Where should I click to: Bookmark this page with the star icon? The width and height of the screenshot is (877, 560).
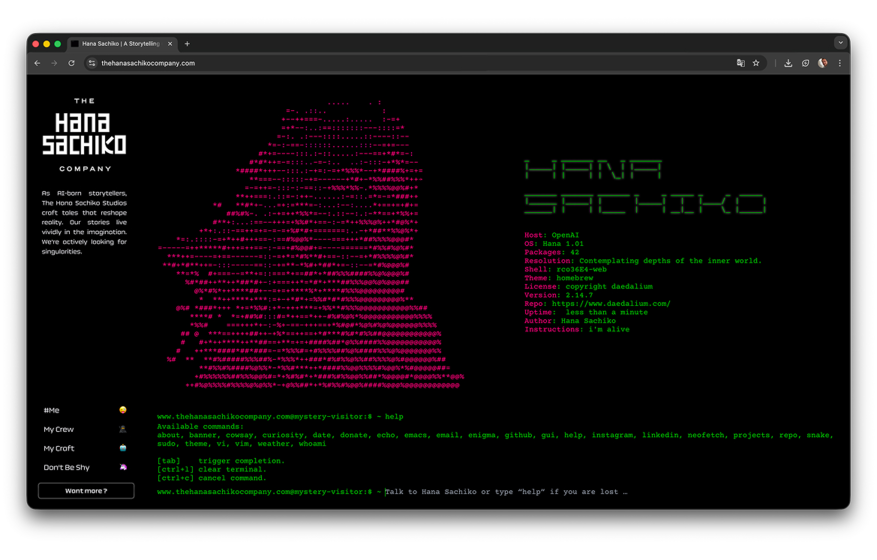[756, 63]
